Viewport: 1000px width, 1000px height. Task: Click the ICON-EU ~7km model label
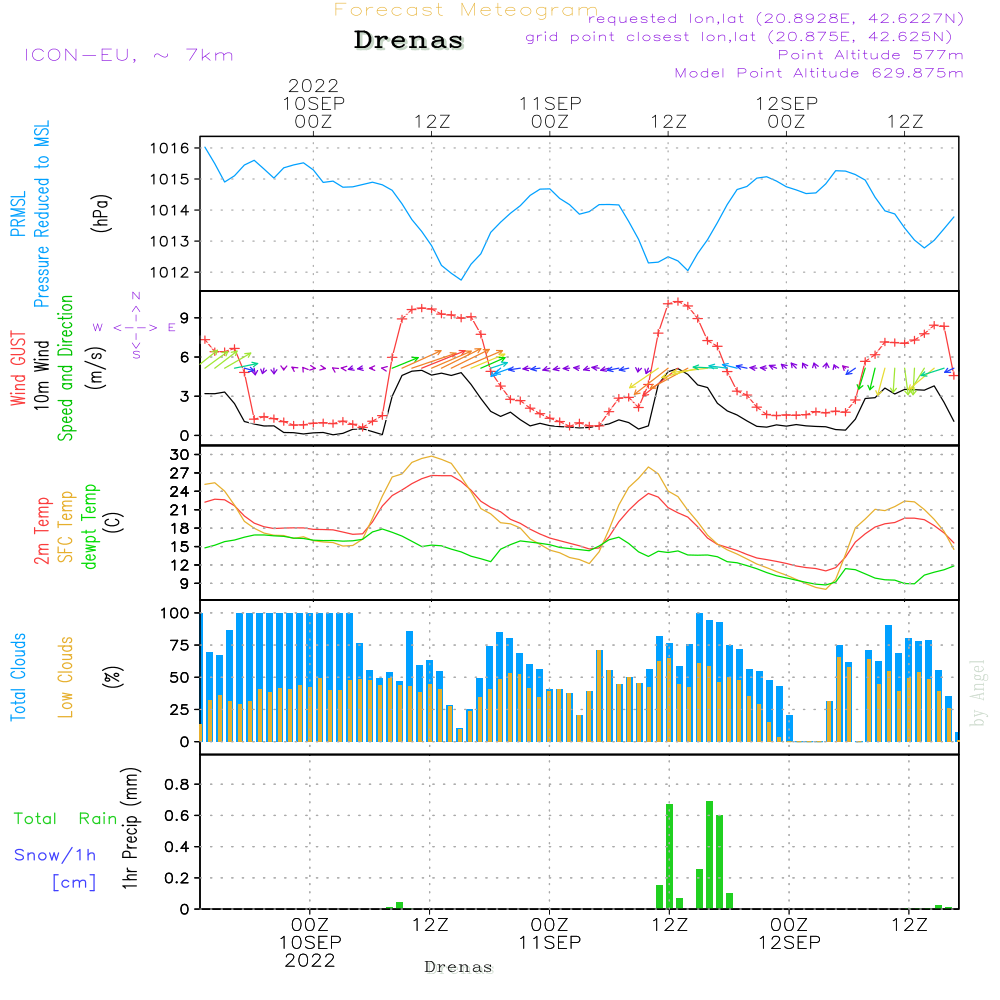tap(128, 55)
